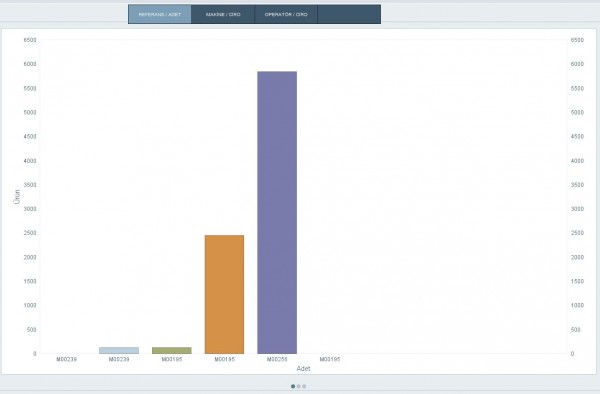600x394 pixels.
Task: Switch to the MAKINE / CIRO tab
Action: point(223,15)
